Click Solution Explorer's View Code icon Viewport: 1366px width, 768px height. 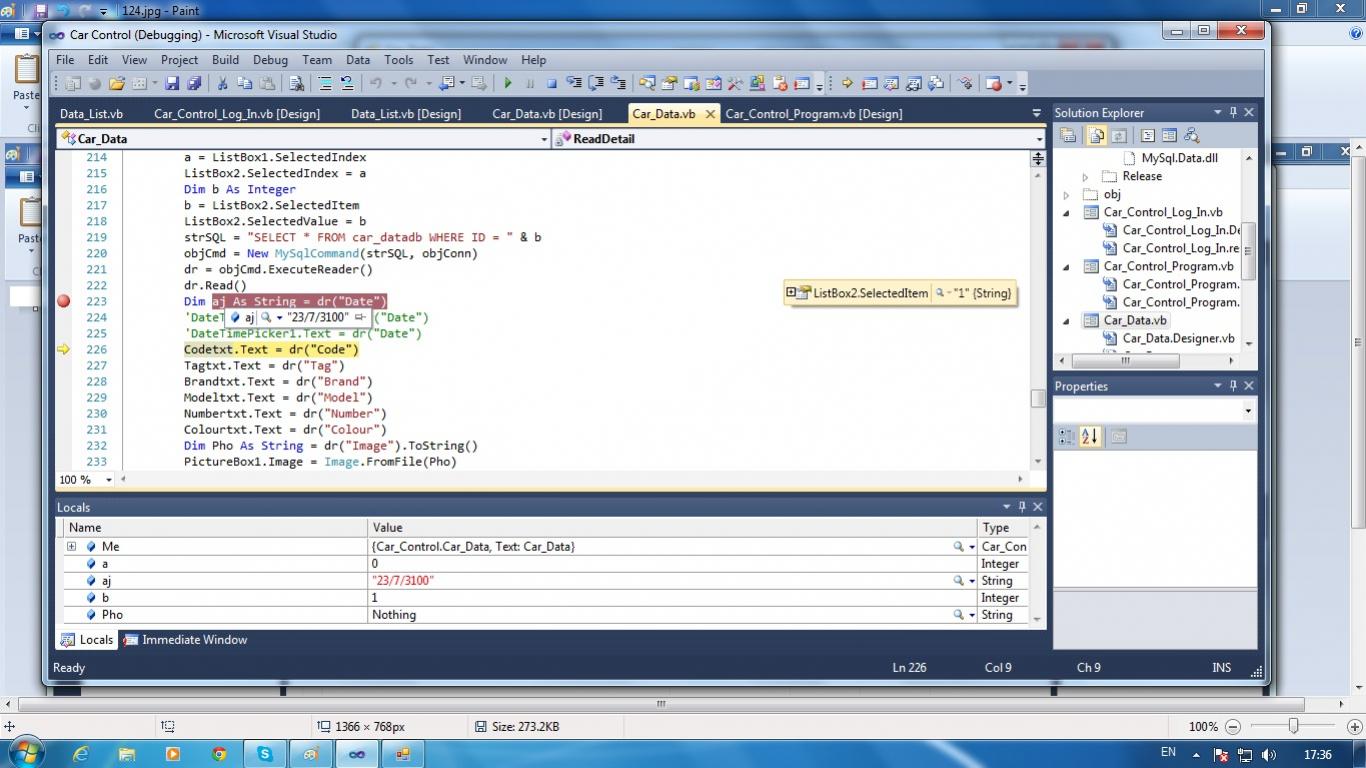click(x=1148, y=136)
